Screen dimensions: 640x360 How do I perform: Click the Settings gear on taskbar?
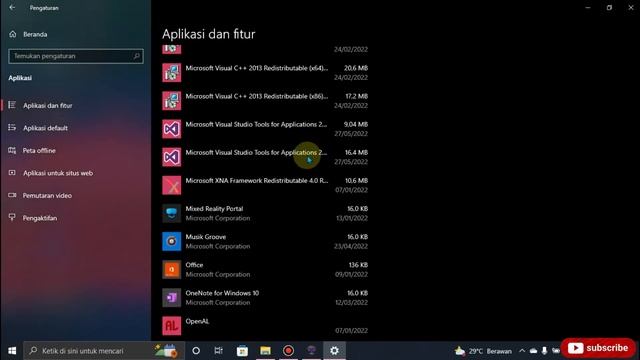pos(334,351)
